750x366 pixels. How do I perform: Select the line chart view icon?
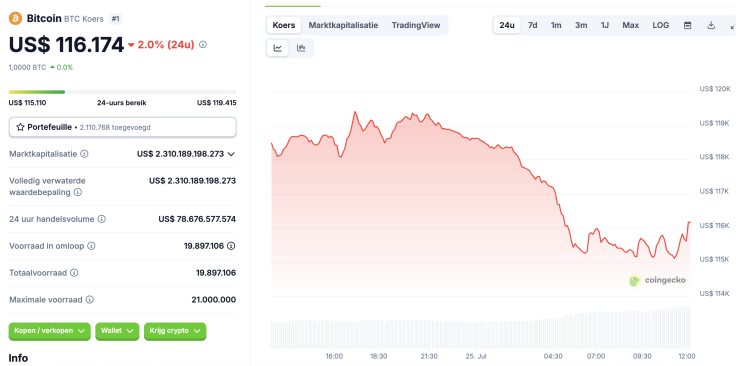277,48
